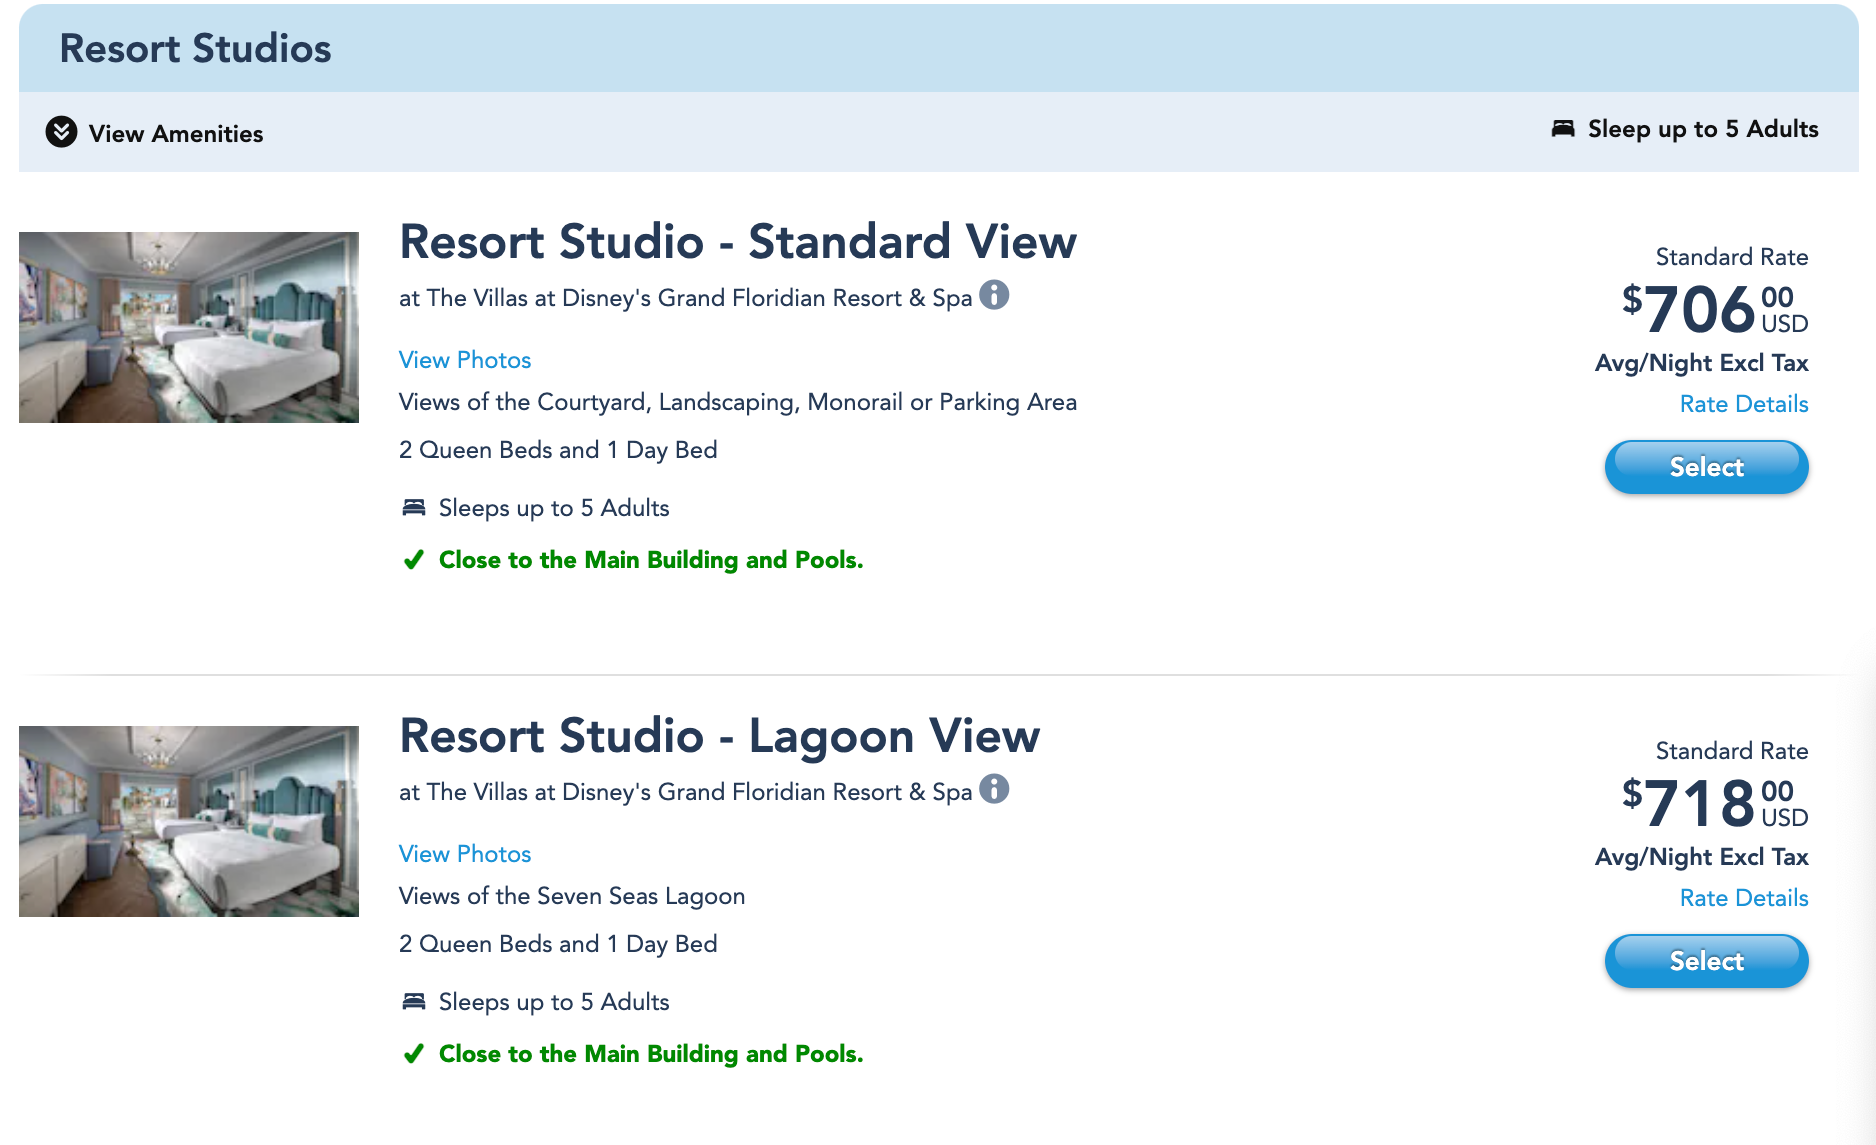Select the Resort Studio Lagoon View room

(1706, 961)
